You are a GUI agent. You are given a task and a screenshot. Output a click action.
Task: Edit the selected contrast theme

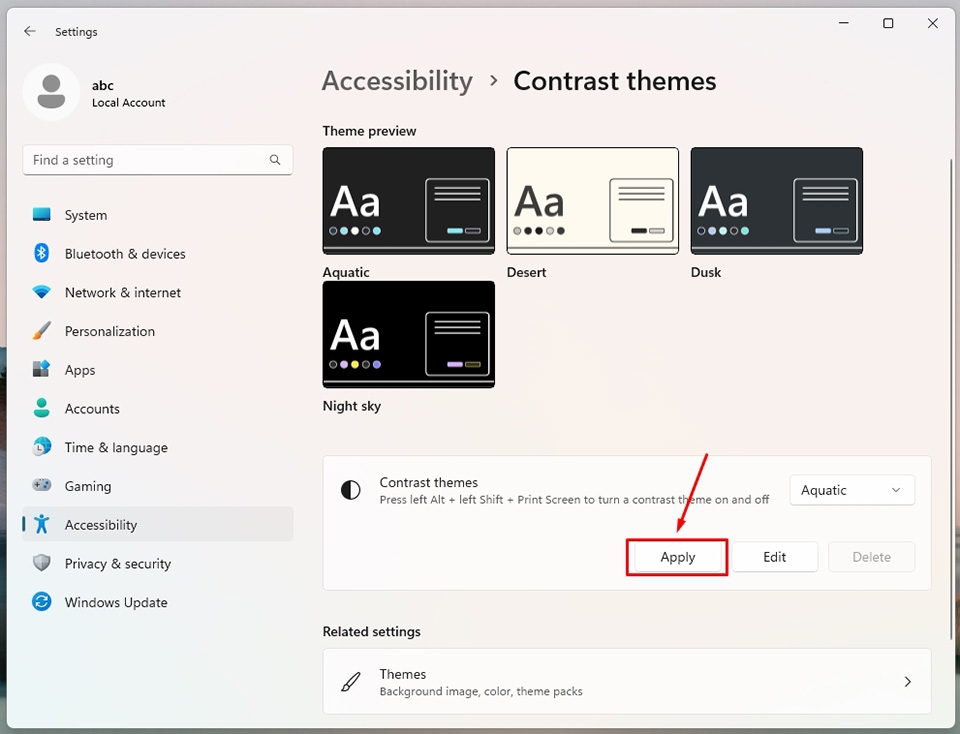[x=774, y=557]
